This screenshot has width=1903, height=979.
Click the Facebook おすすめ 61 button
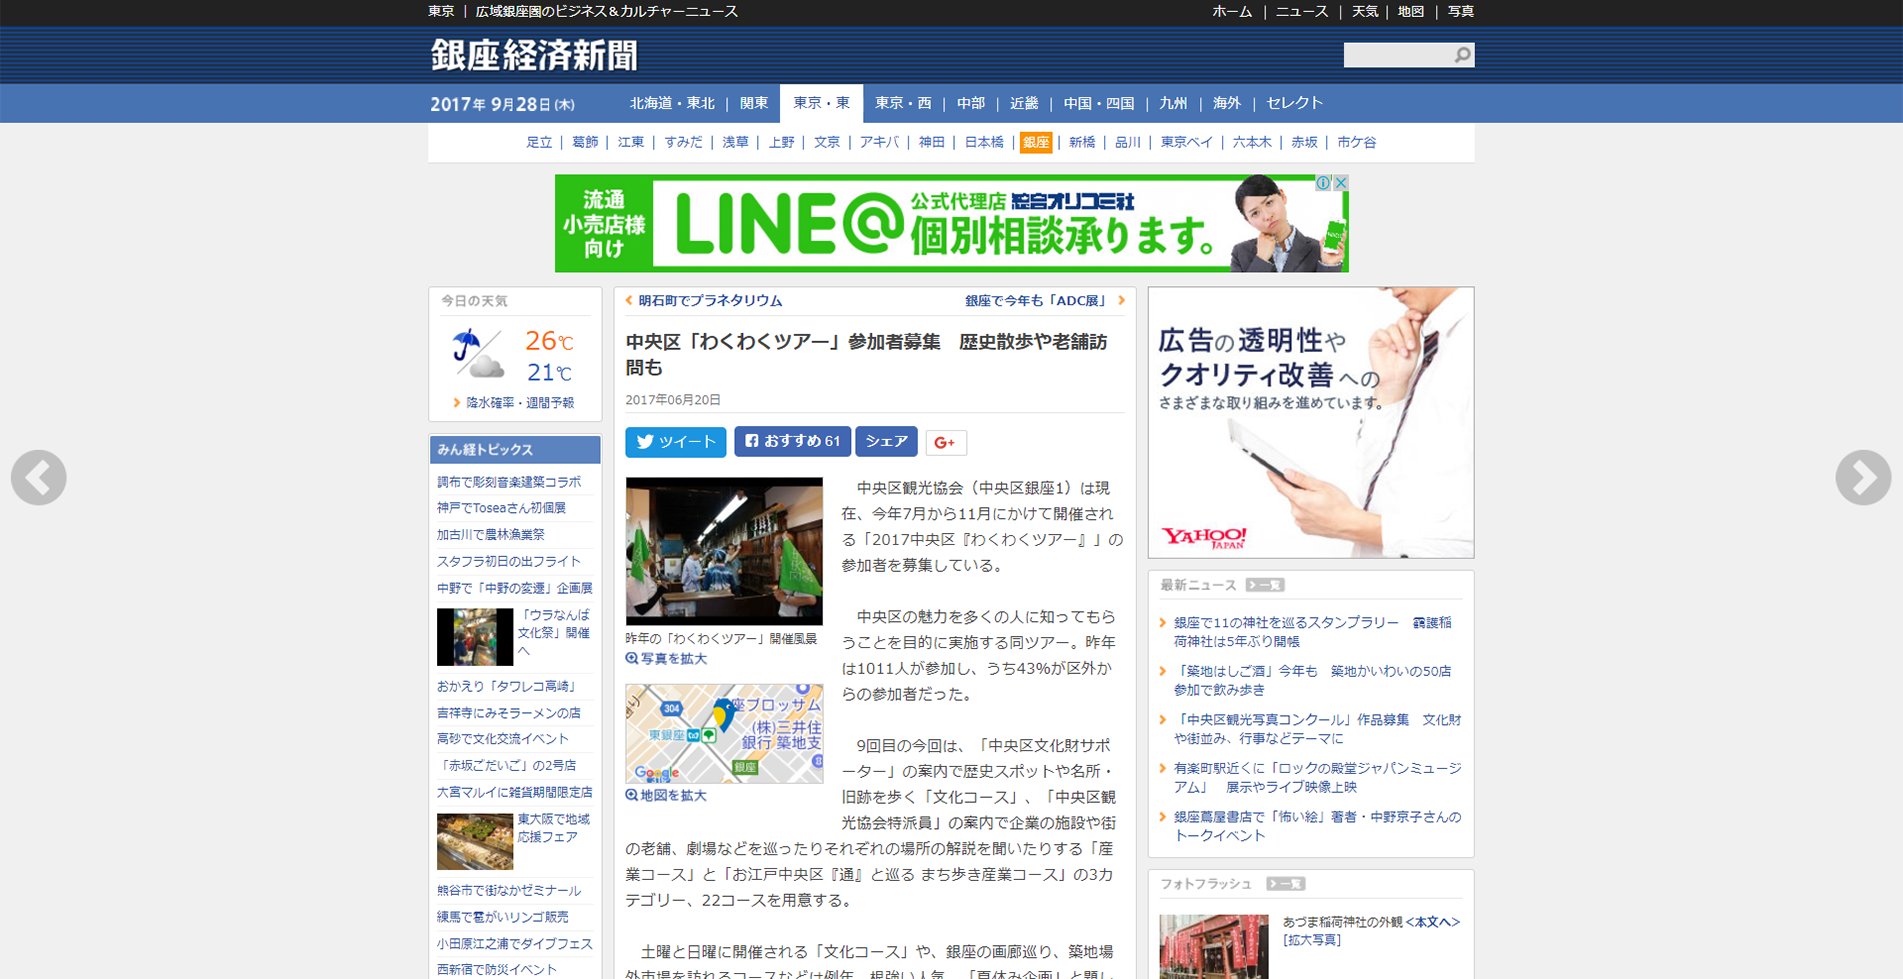click(792, 441)
